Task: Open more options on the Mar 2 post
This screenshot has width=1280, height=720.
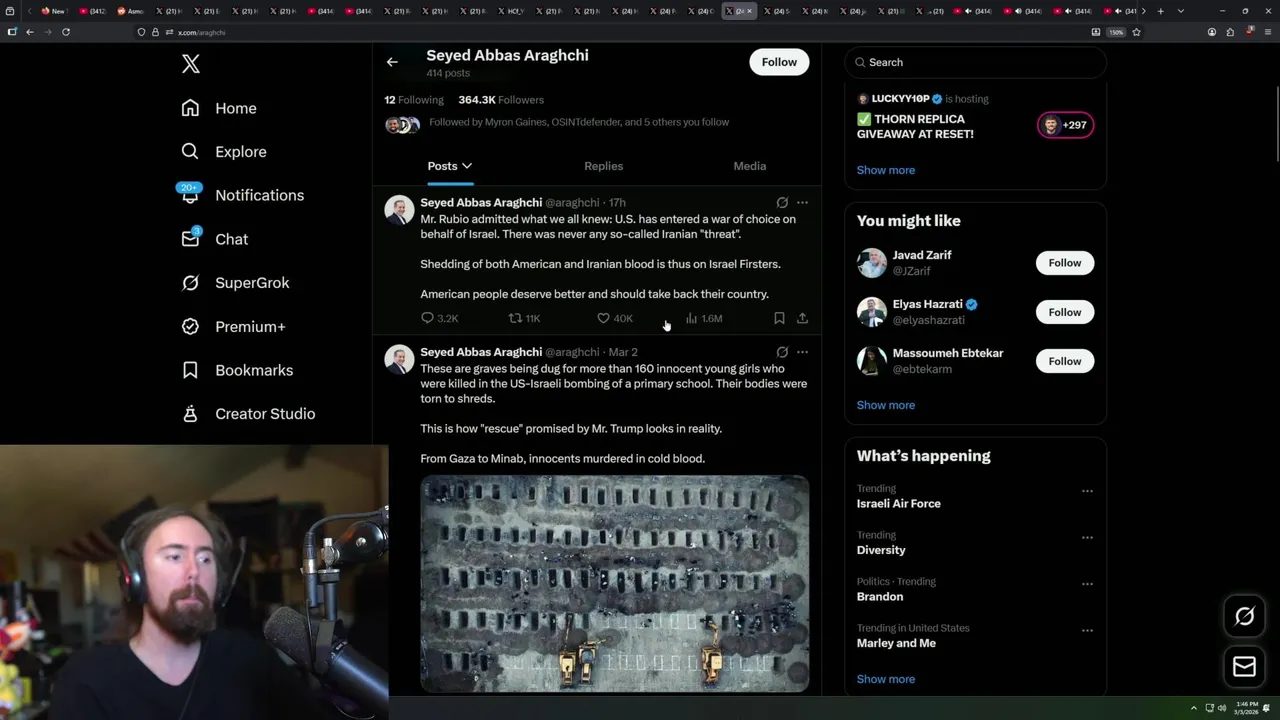Action: click(802, 352)
